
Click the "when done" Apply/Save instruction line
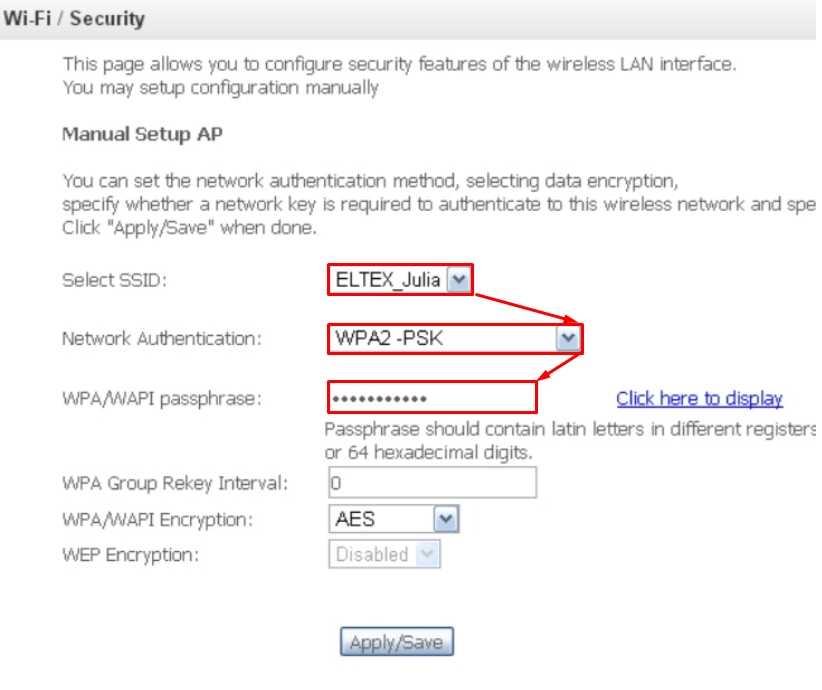189,227
